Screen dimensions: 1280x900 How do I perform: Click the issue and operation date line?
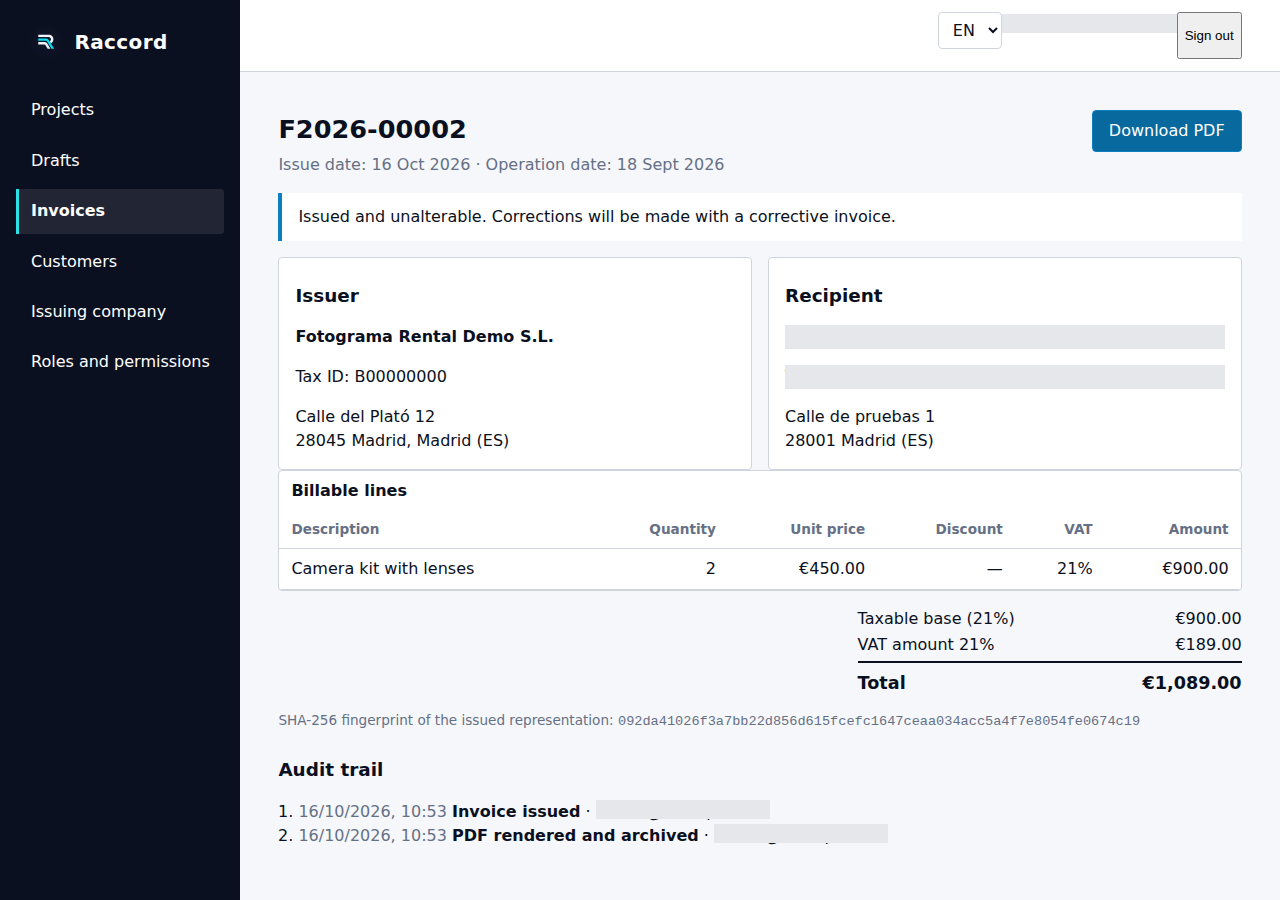[x=501, y=165]
